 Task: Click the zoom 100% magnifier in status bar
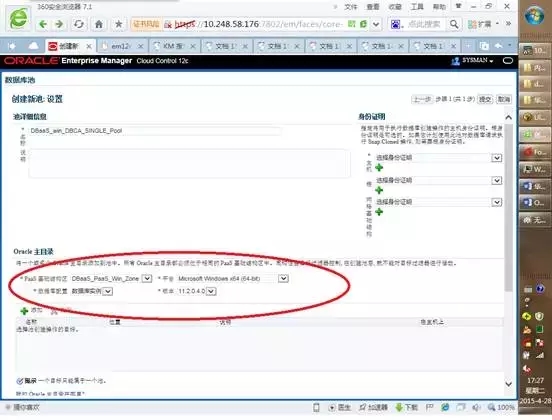pyautogui.click(x=491, y=407)
